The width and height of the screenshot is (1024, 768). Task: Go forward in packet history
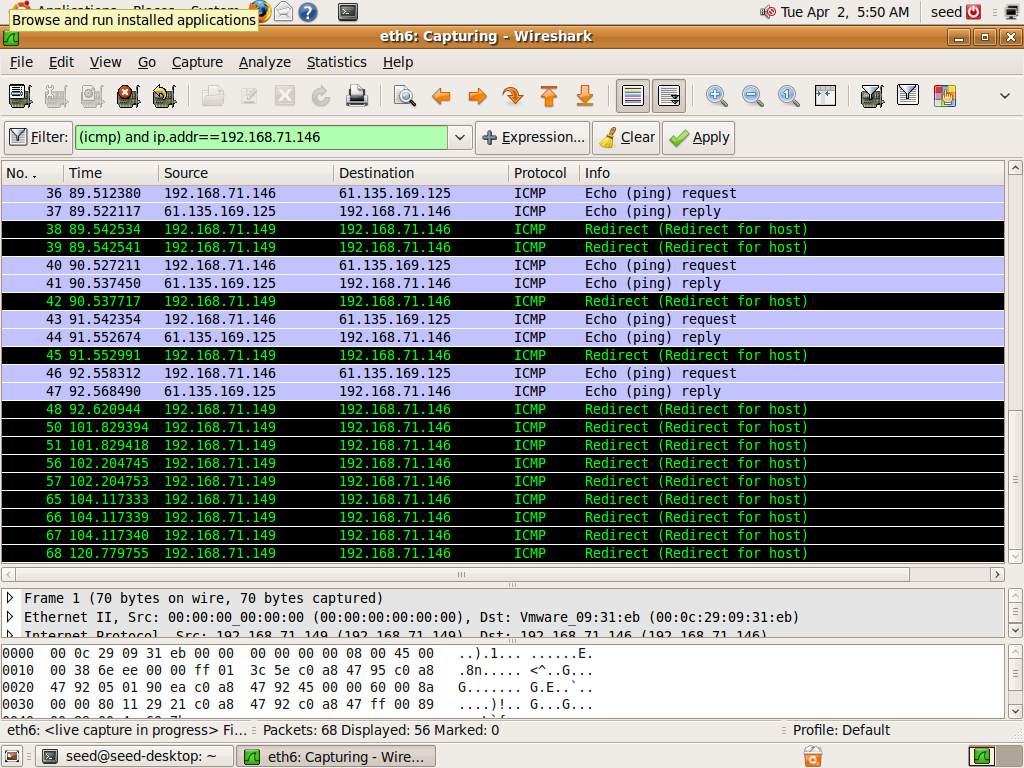click(477, 96)
